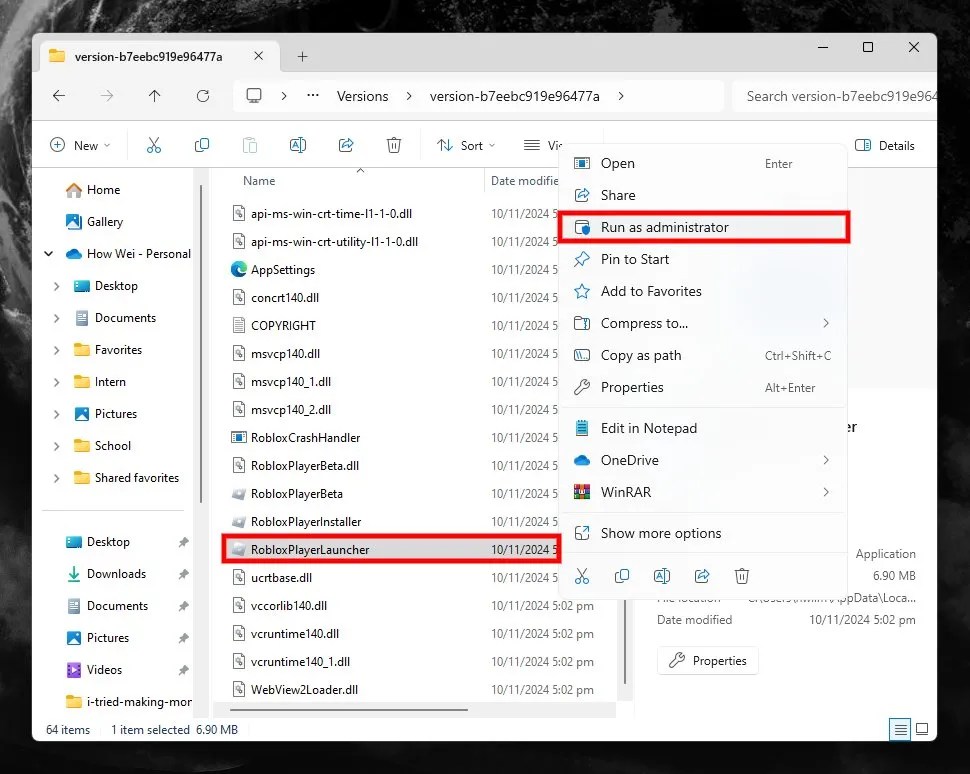This screenshot has height=774, width=970.
Task: Open the New item dropdown
Action: (80, 145)
